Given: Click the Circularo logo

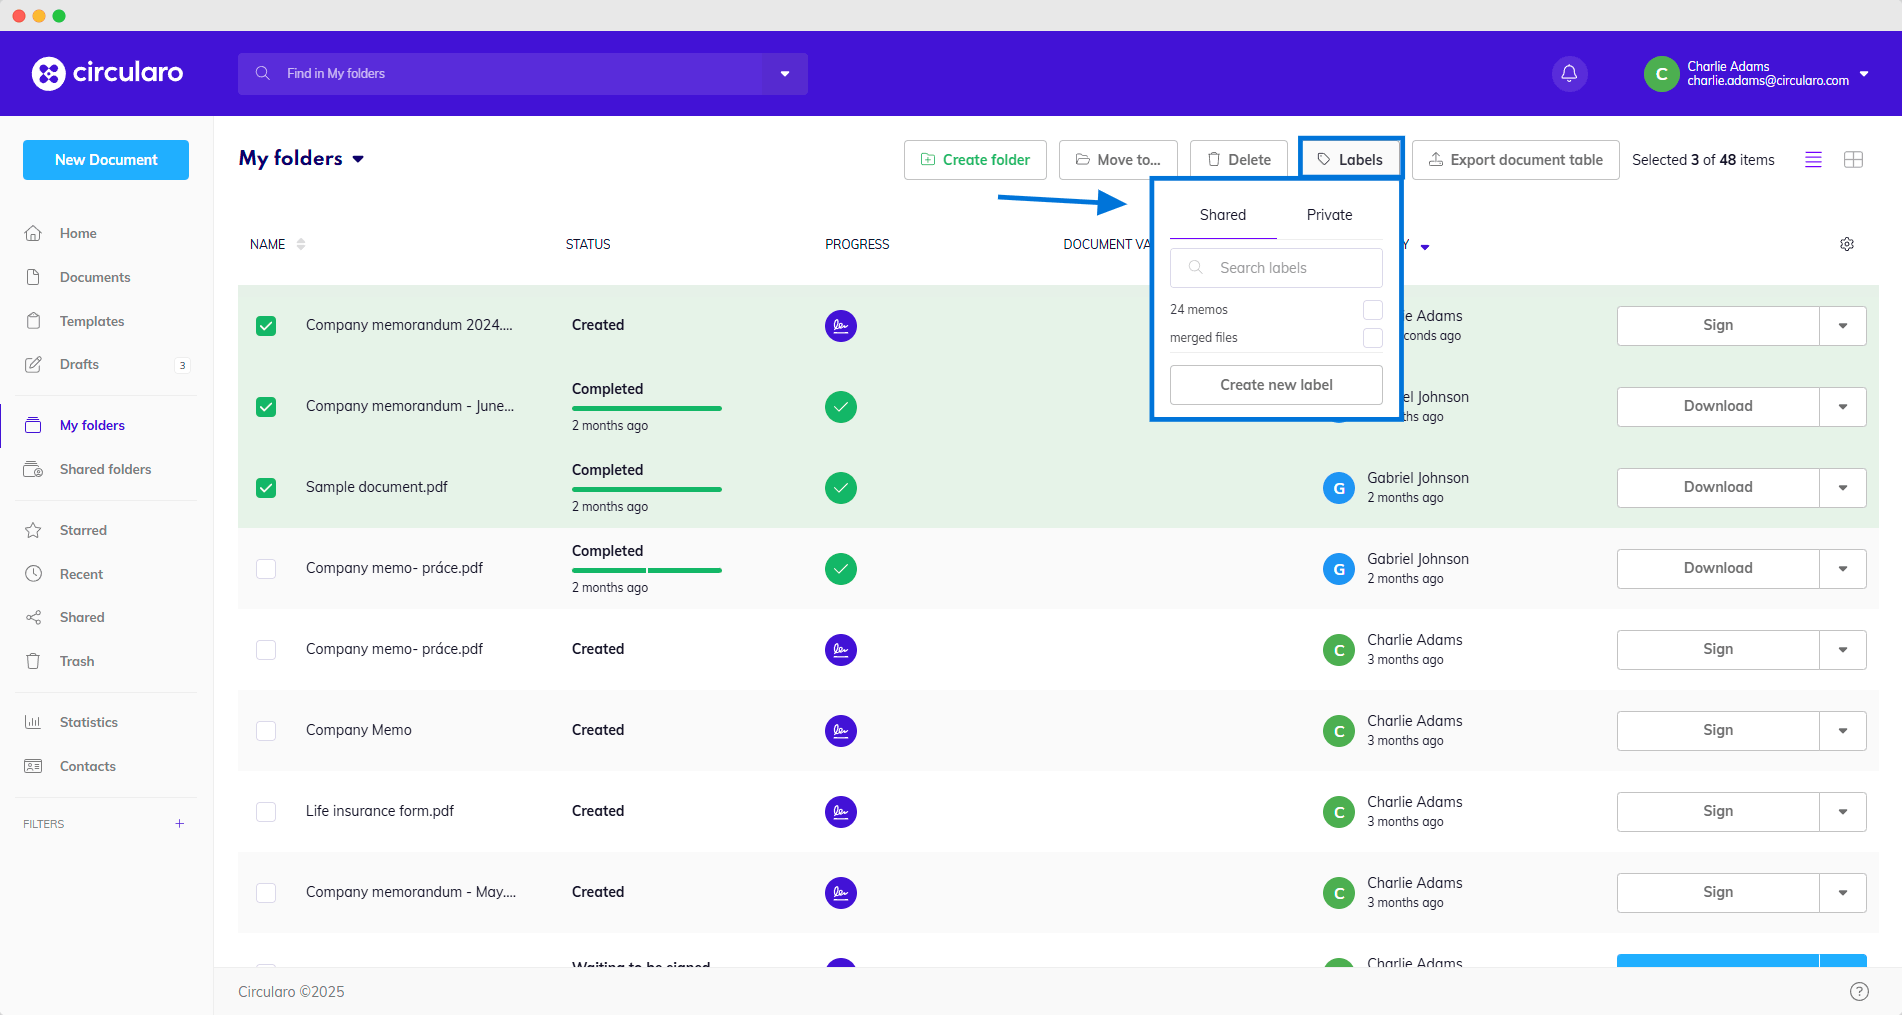Looking at the screenshot, I should 107,73.
